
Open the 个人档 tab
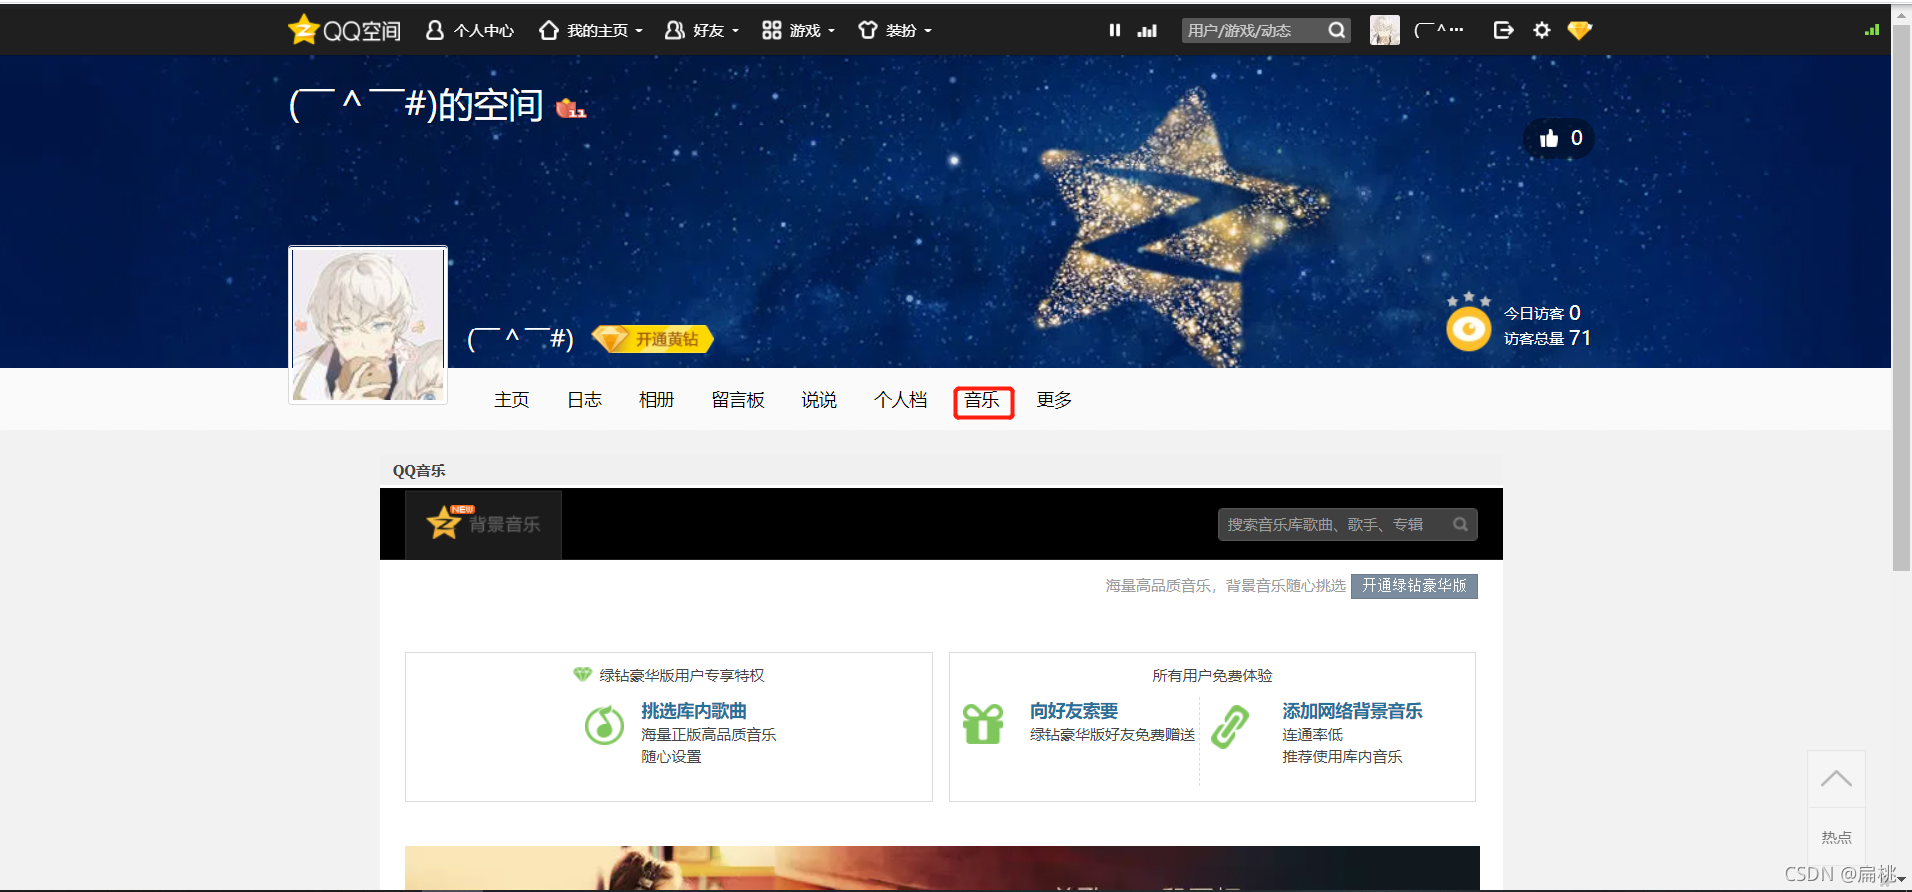(901, 400)
